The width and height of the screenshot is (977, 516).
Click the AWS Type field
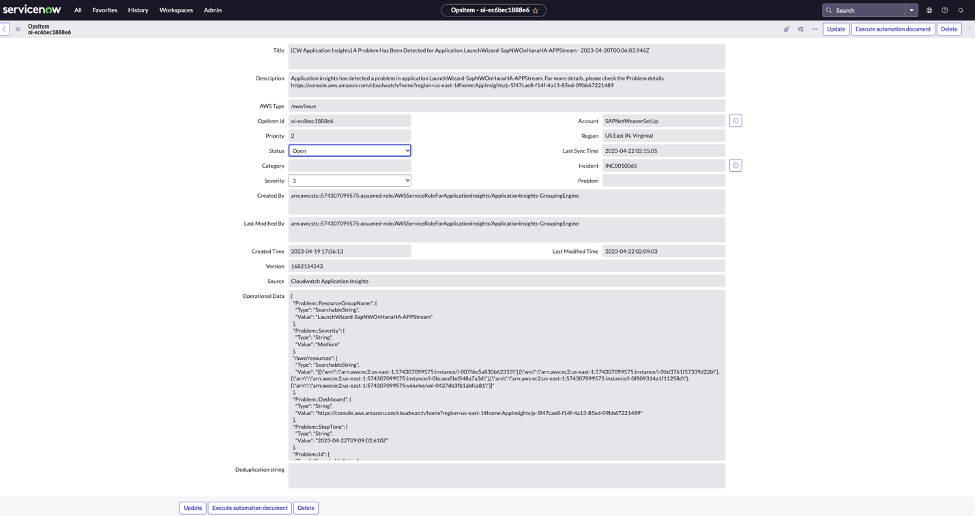click(x=507, y=106)
